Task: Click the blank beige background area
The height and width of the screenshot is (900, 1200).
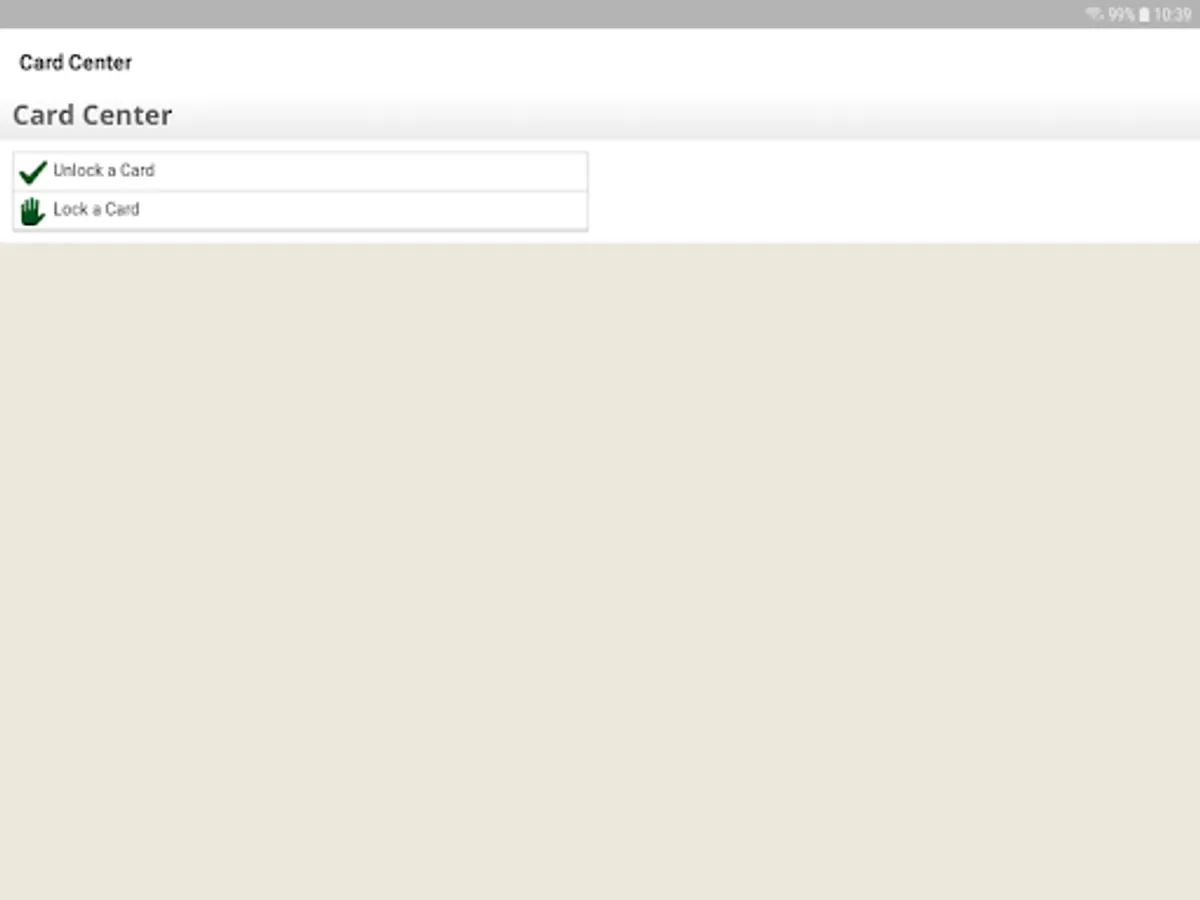Action: [600, 570]
